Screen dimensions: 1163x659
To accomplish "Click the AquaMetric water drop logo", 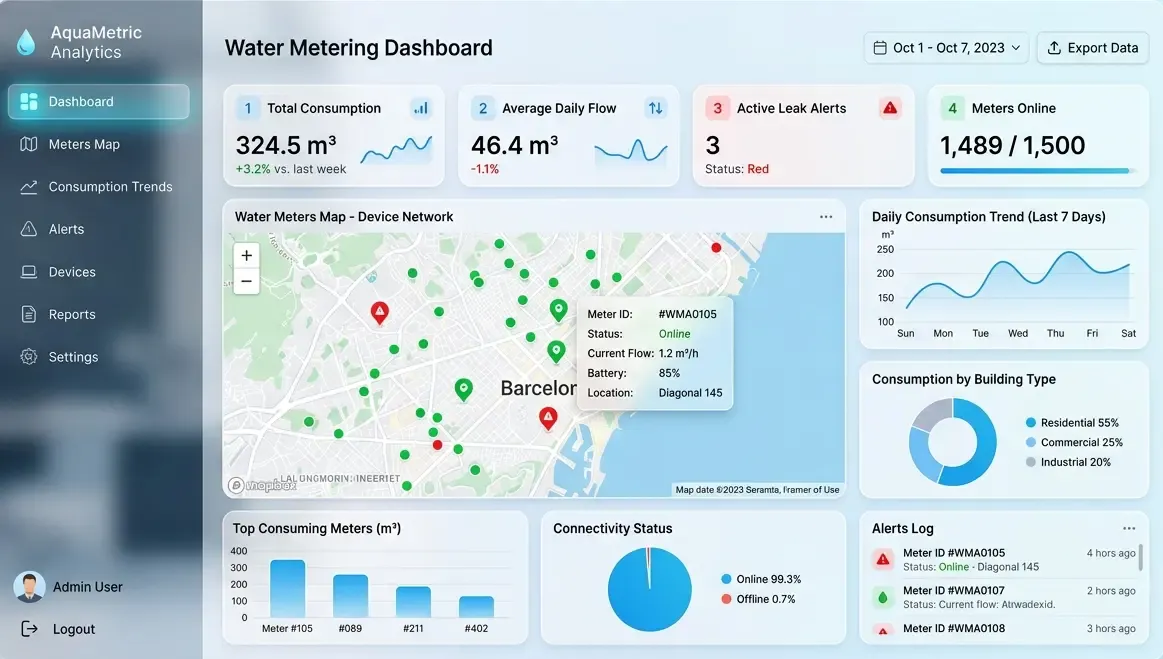I will coord(26,42).
